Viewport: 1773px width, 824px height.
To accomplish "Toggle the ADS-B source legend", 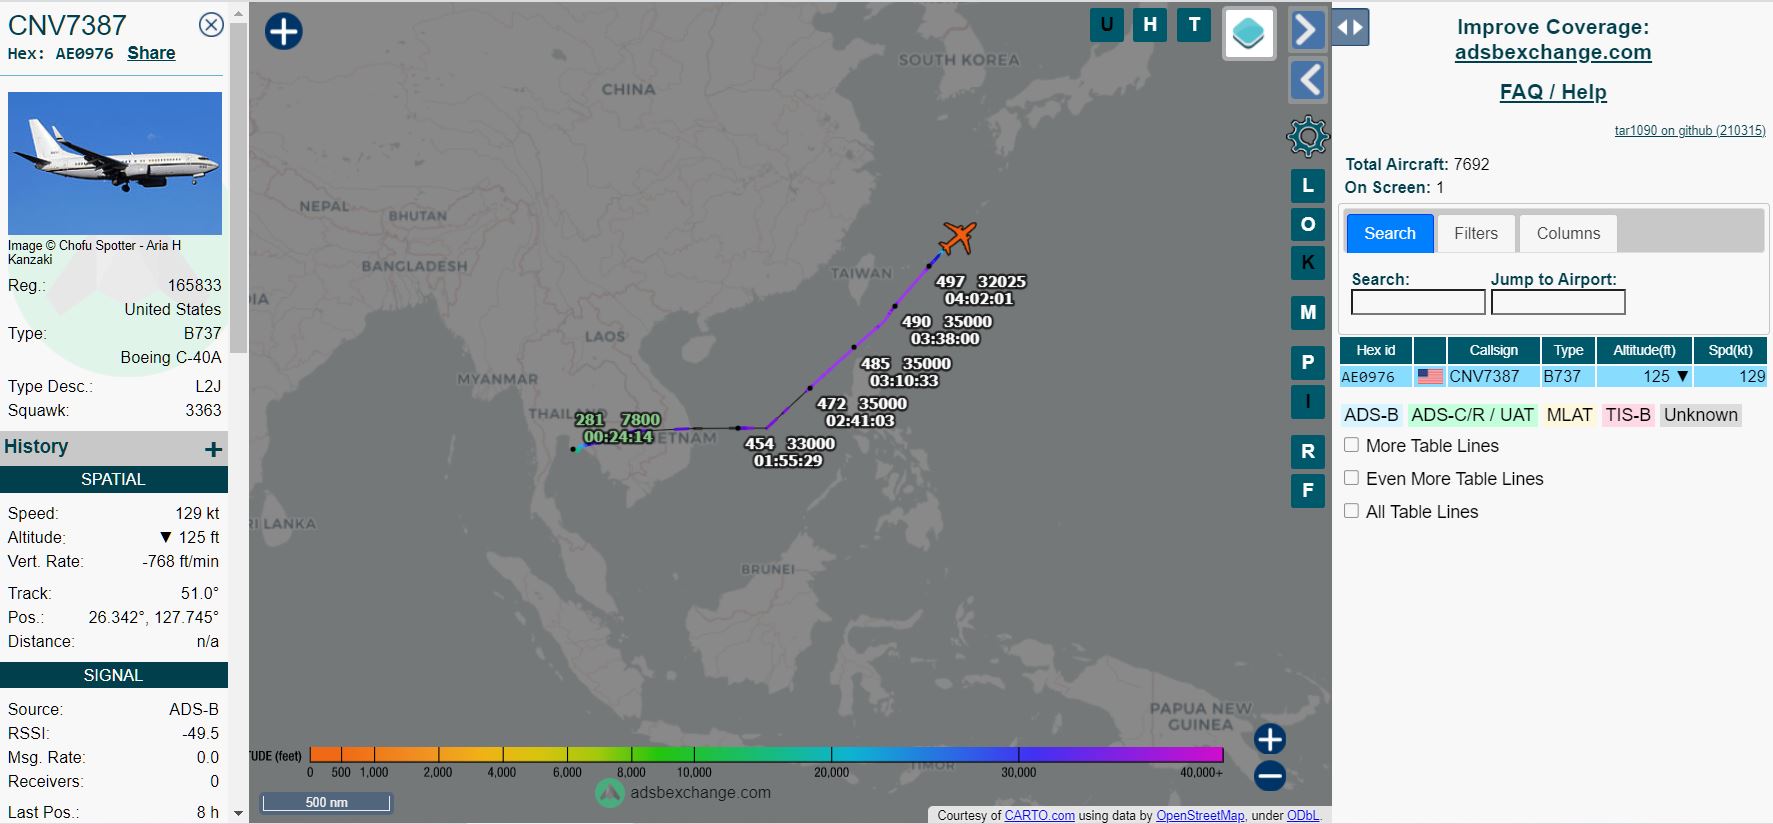I will [1371, 415].
